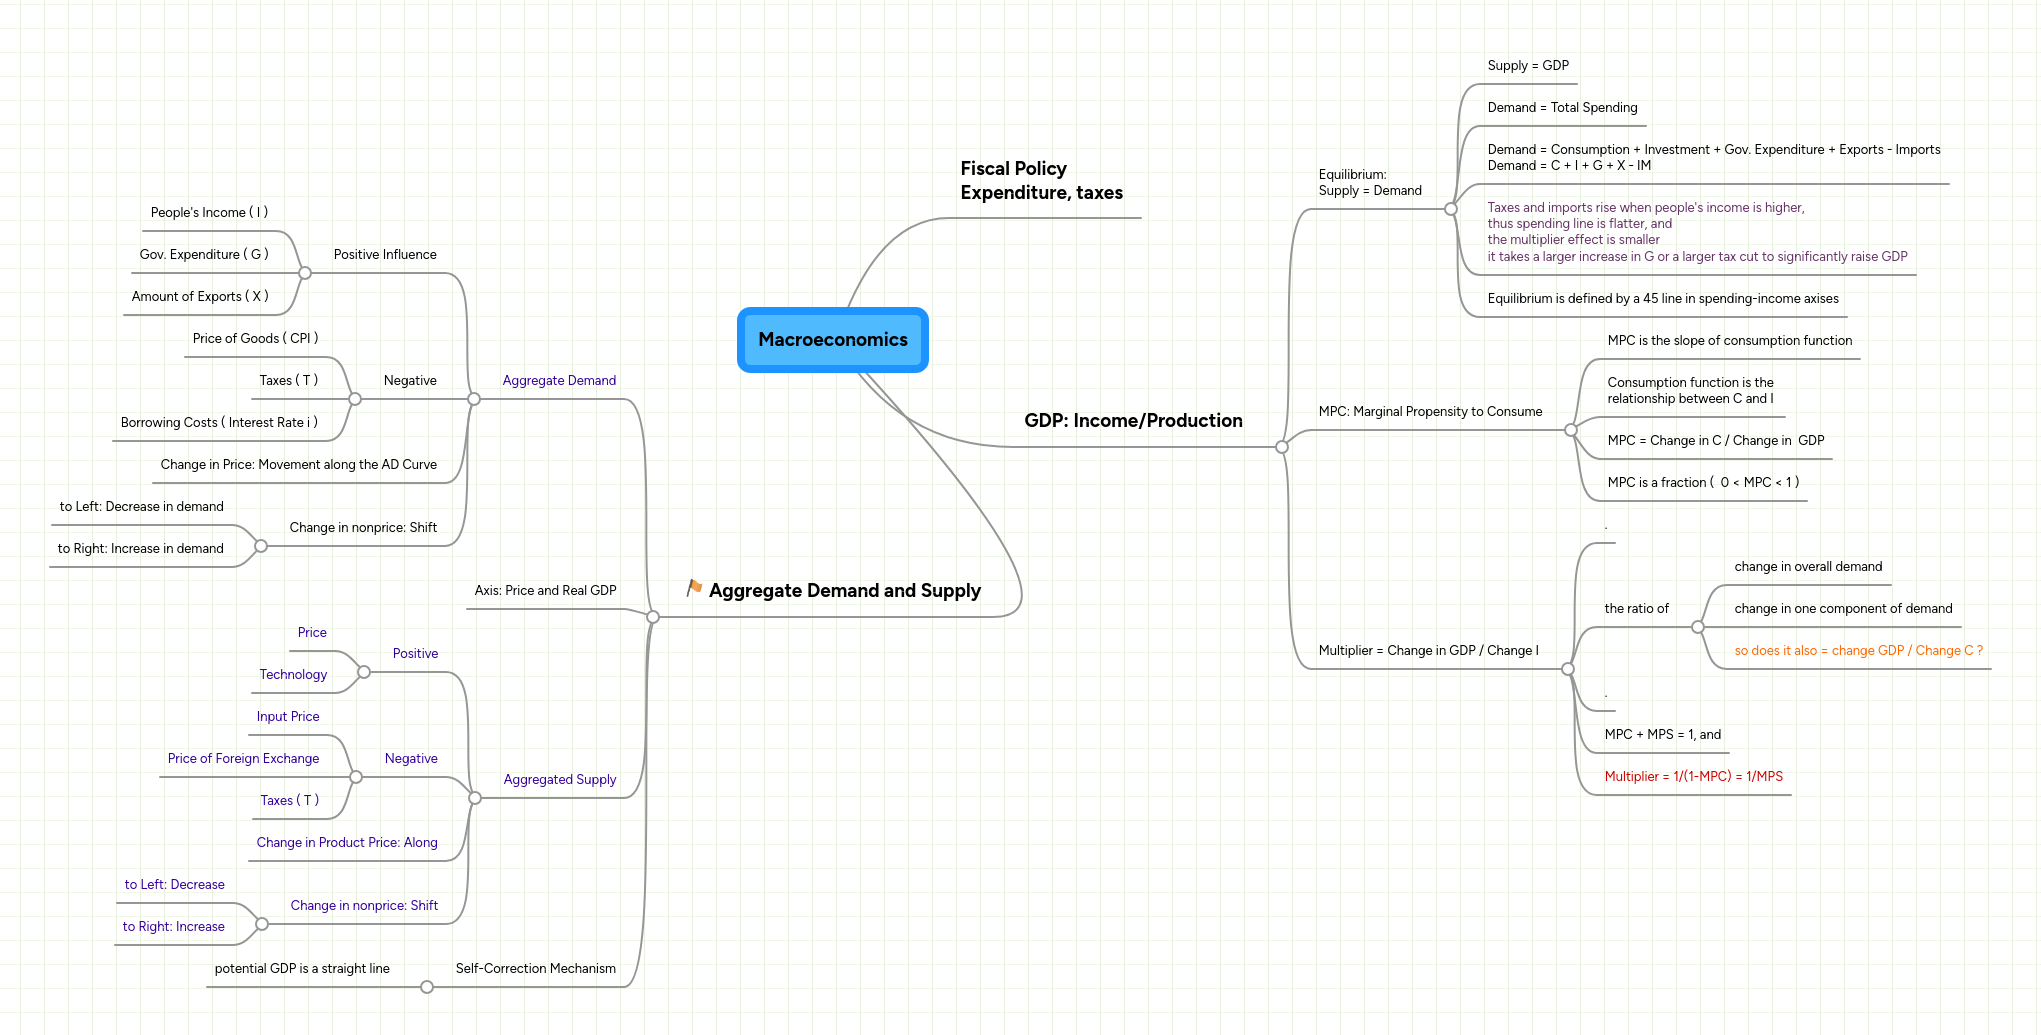Select the Fiscal Policy Expenditure, taxes topic
The height and width of the screenshot is (1035, 2041).
click(1042, 180)
